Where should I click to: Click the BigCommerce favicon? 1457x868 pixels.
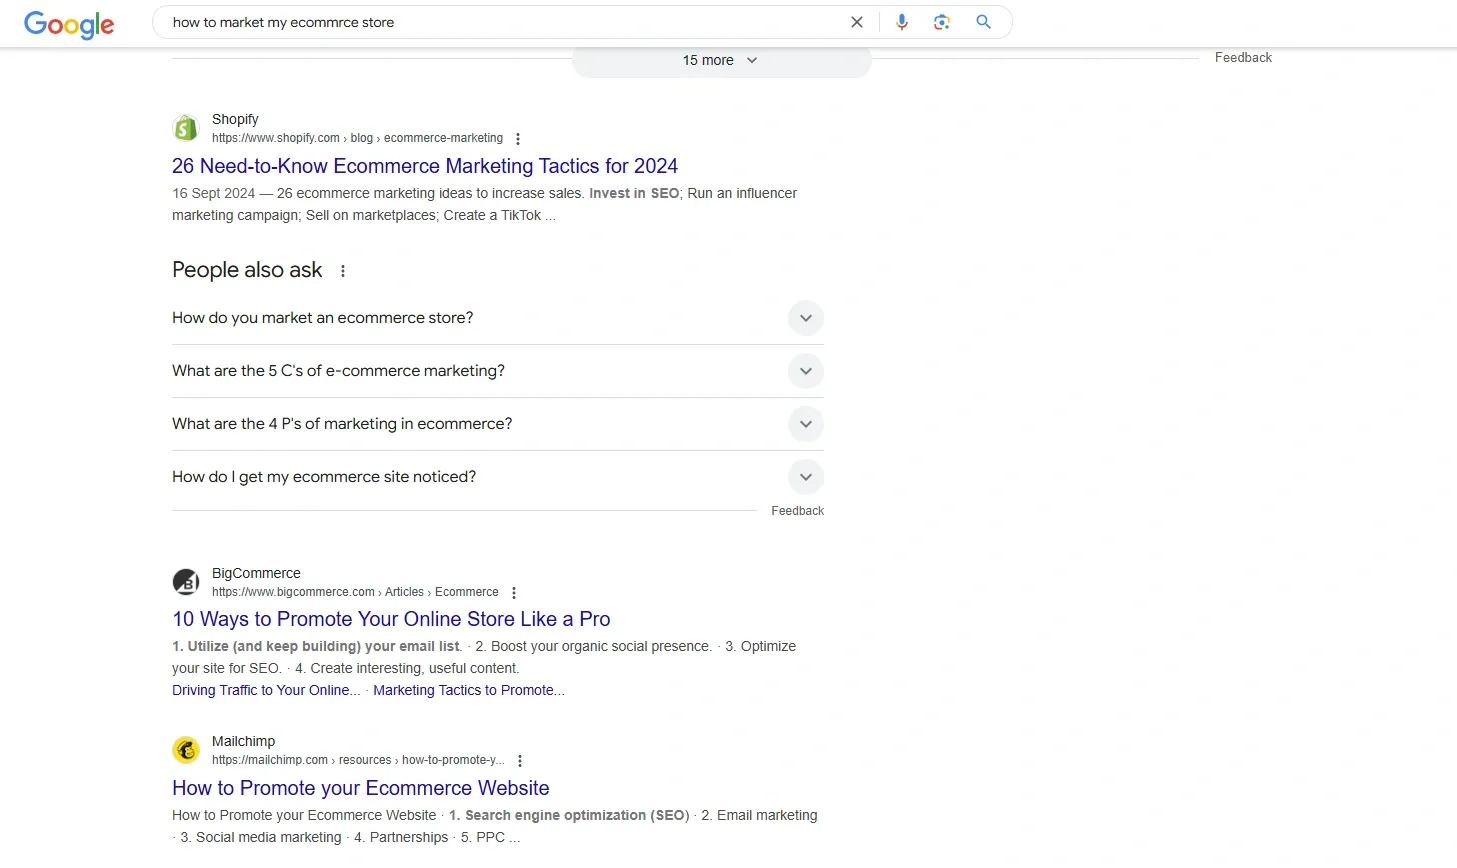point(186,581)
